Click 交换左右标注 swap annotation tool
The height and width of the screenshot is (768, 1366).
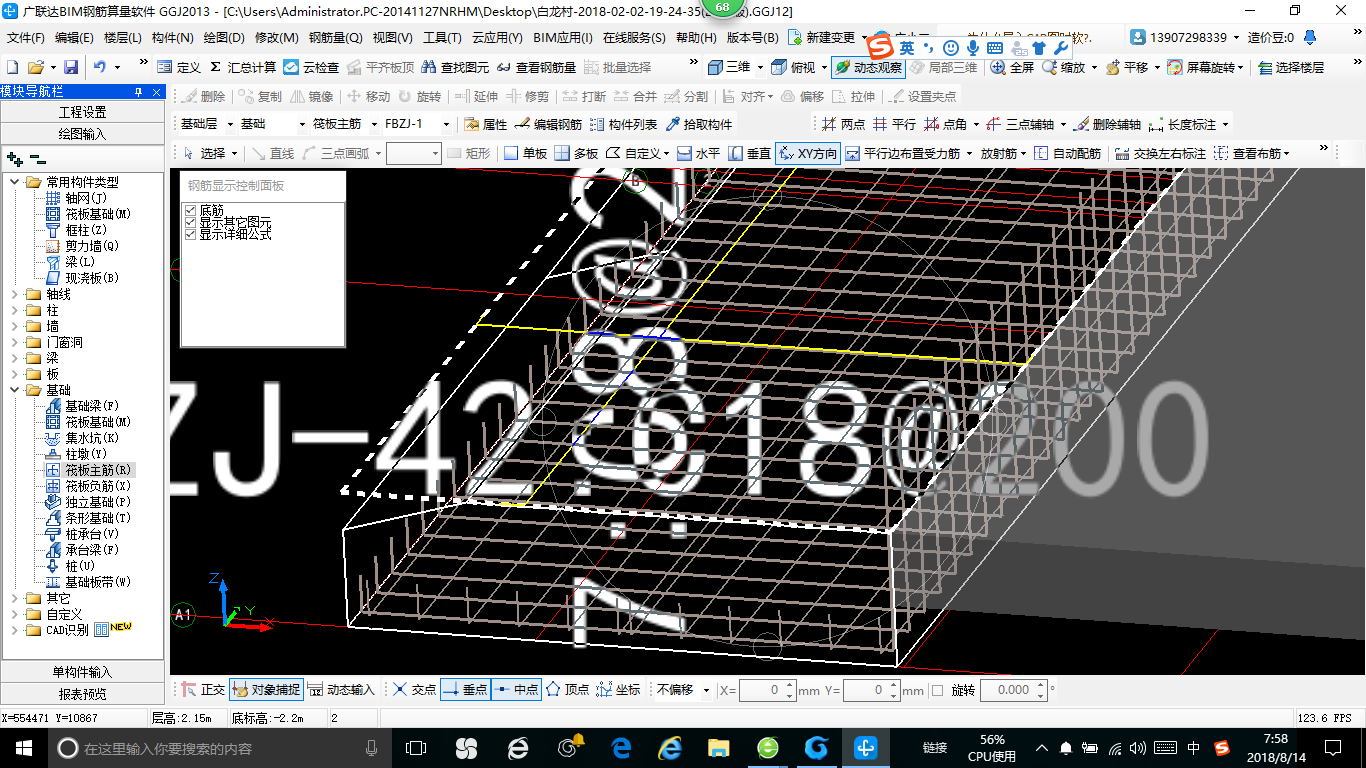point(1160,153)
